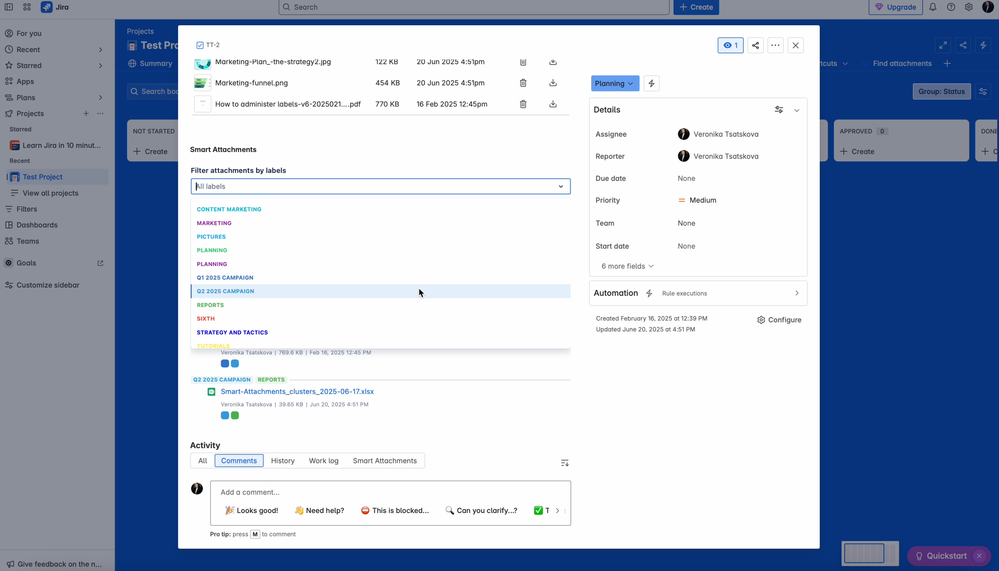Image resolution: width=999 pixels, height=571 pixels.
Task: Switch to the Smart Attachments activity tab
Action: point(385,461)
